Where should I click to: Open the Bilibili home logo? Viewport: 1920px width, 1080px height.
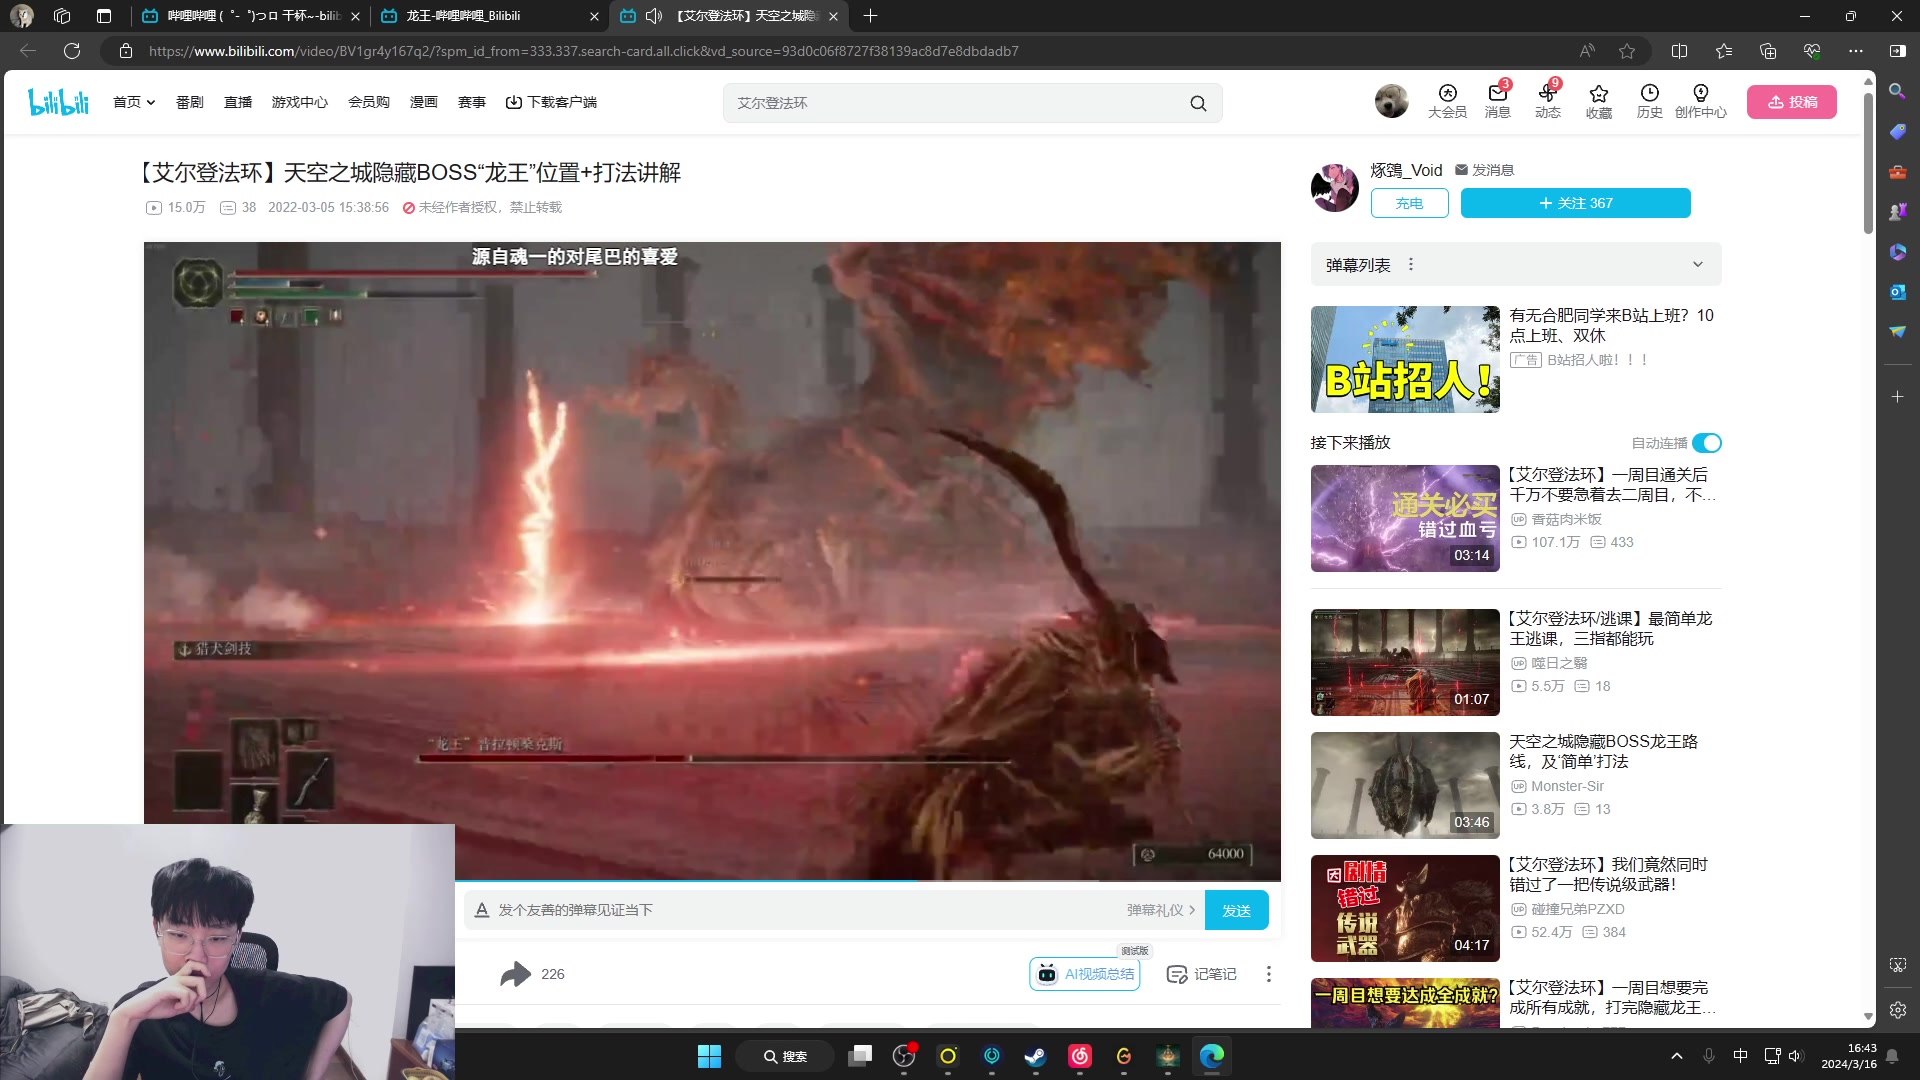pyautogui.click(x=59, y=102)
